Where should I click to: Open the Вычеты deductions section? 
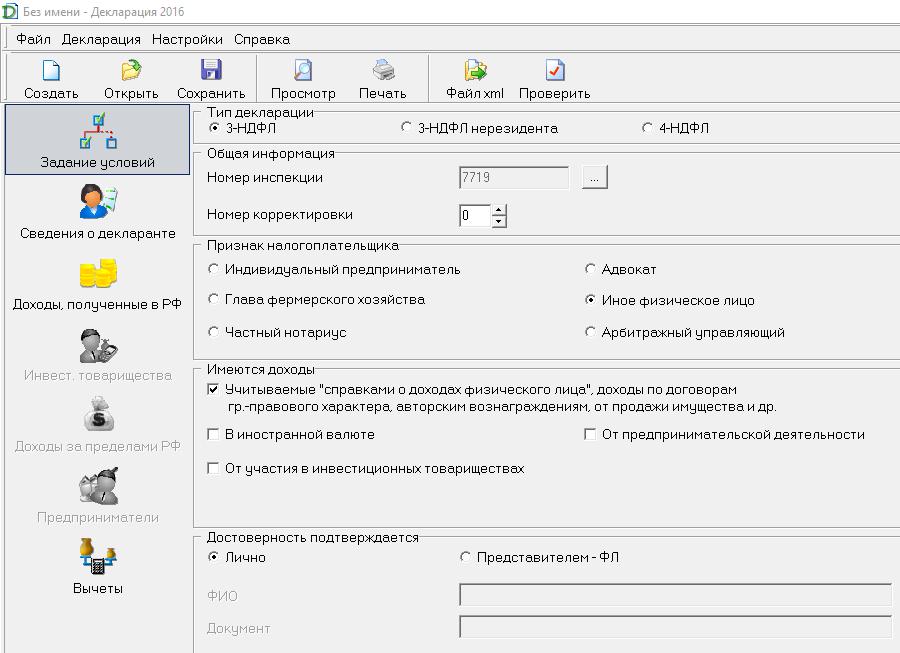[x=98, y=566]
